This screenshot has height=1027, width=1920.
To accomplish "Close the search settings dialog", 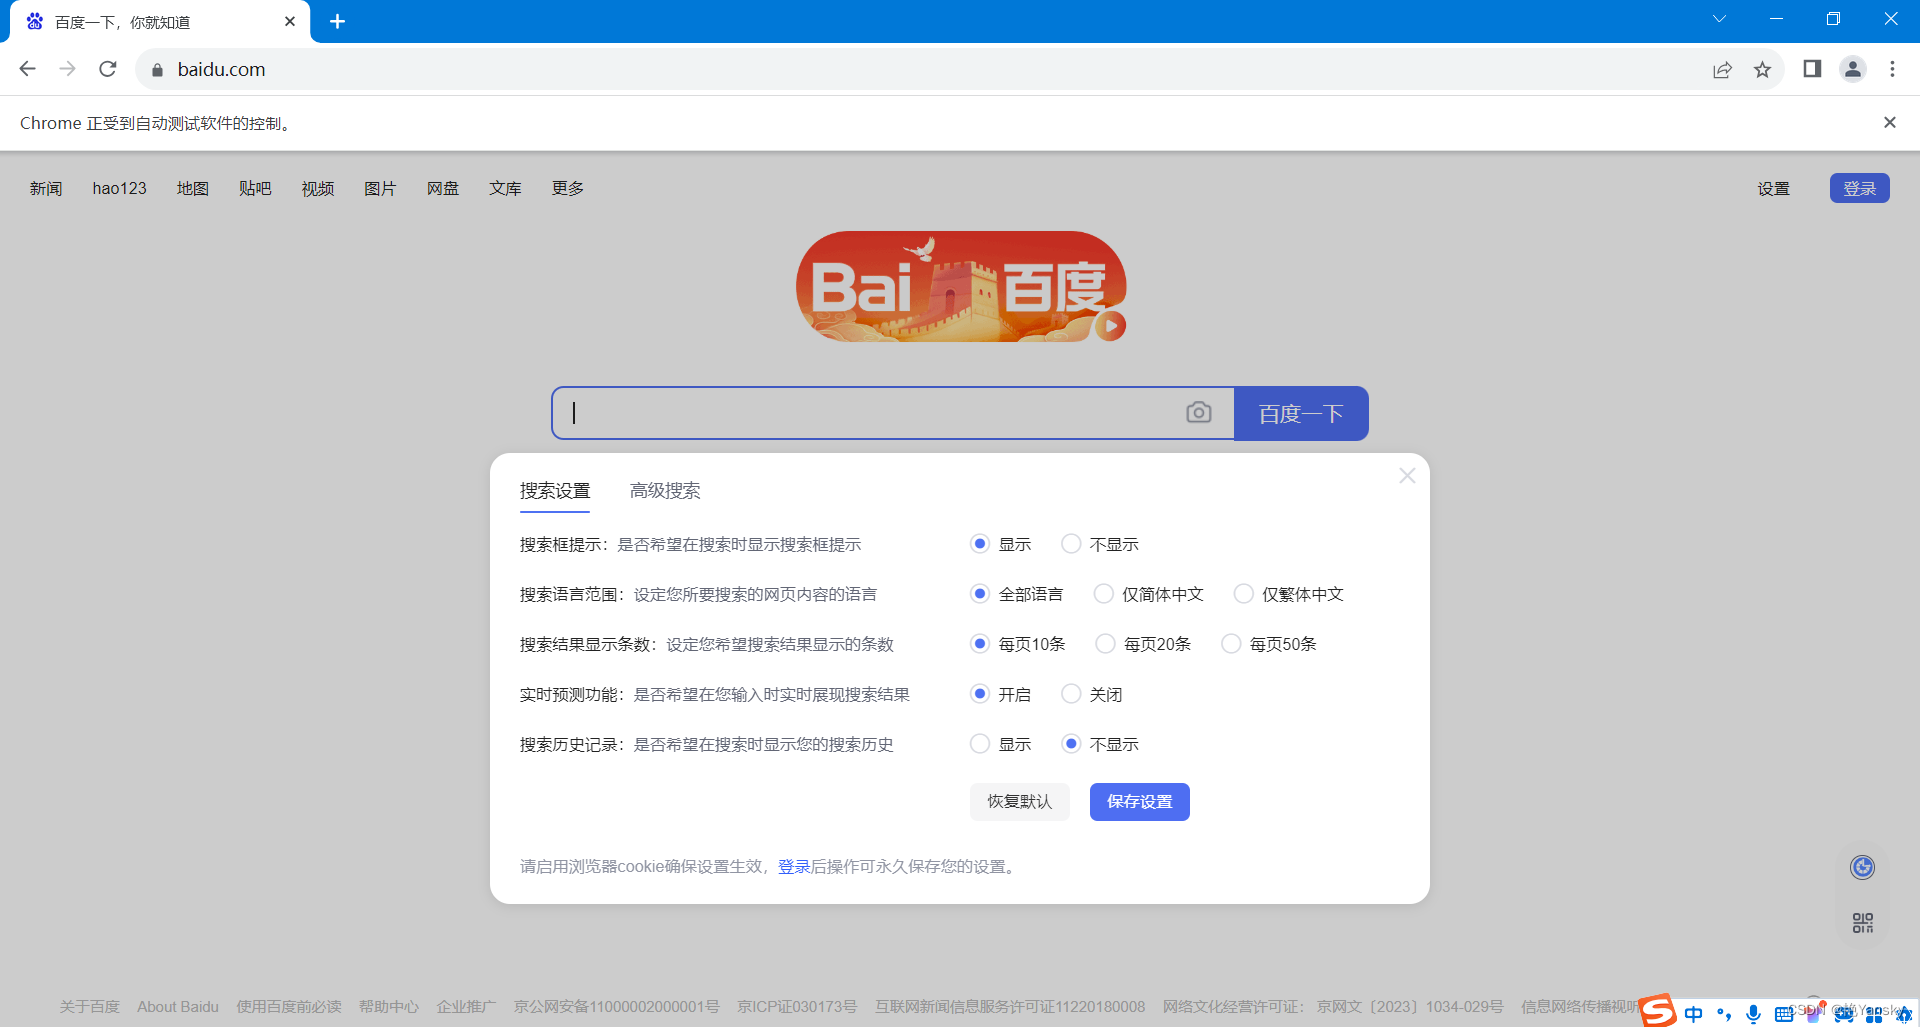I will 1407,476.
